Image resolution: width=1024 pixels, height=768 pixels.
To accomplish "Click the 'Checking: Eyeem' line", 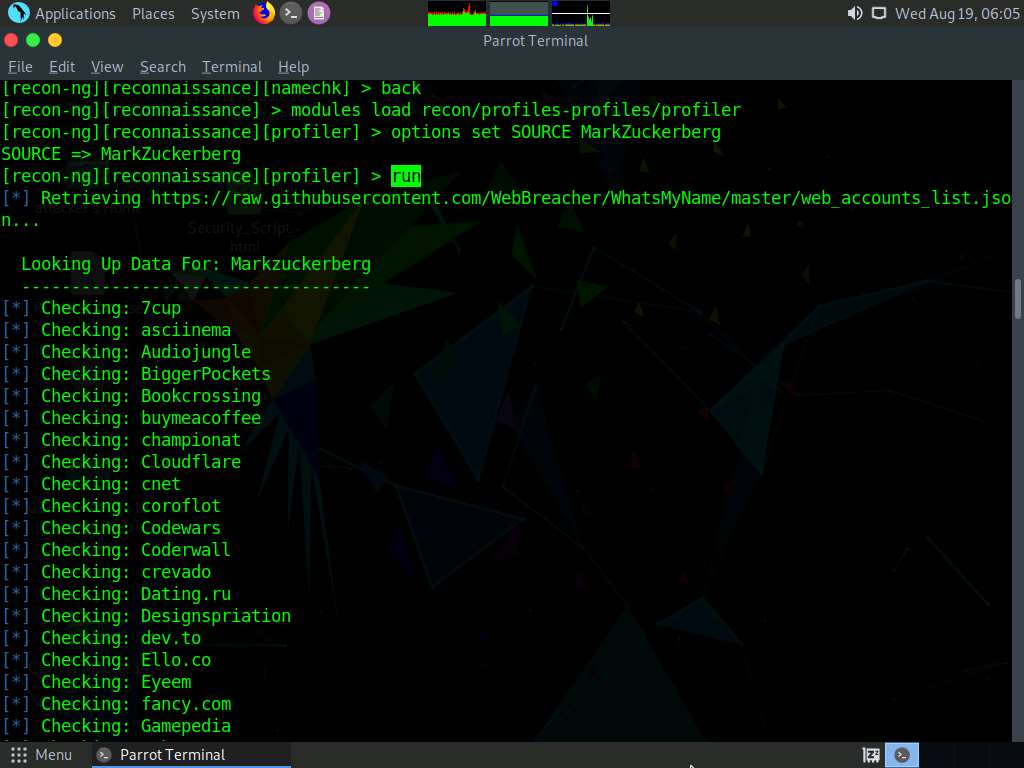I will (97, 682).
